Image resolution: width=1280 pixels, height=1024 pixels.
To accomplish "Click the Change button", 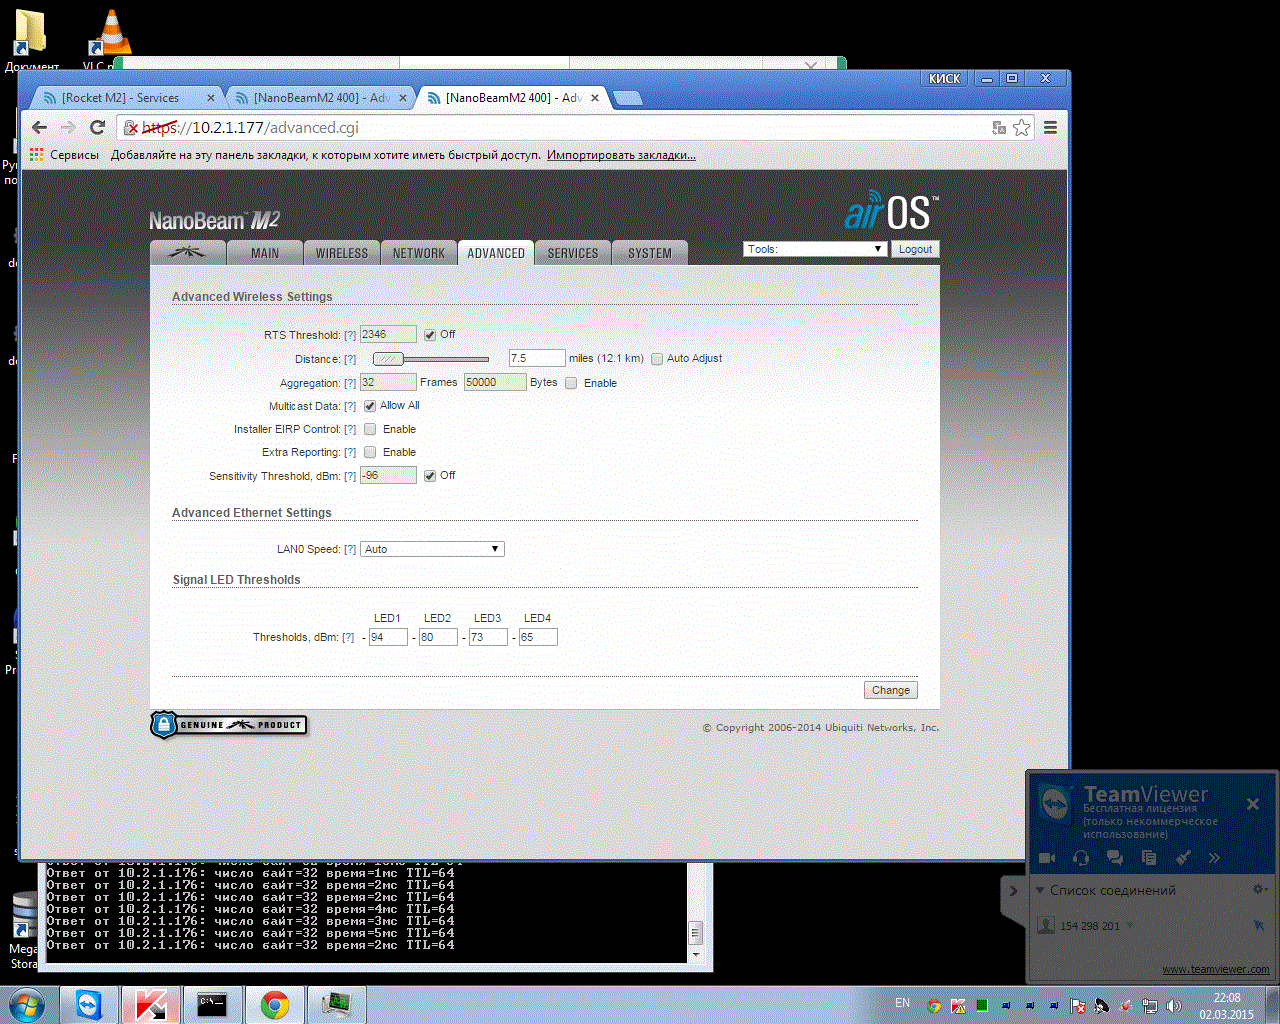I will [890, 690].
